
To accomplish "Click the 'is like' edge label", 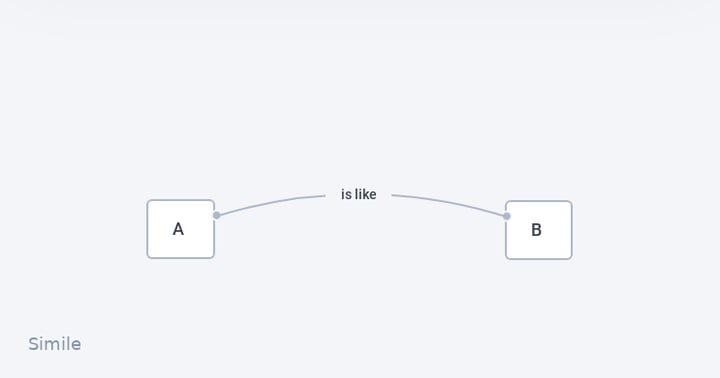I will pos(359,194).
